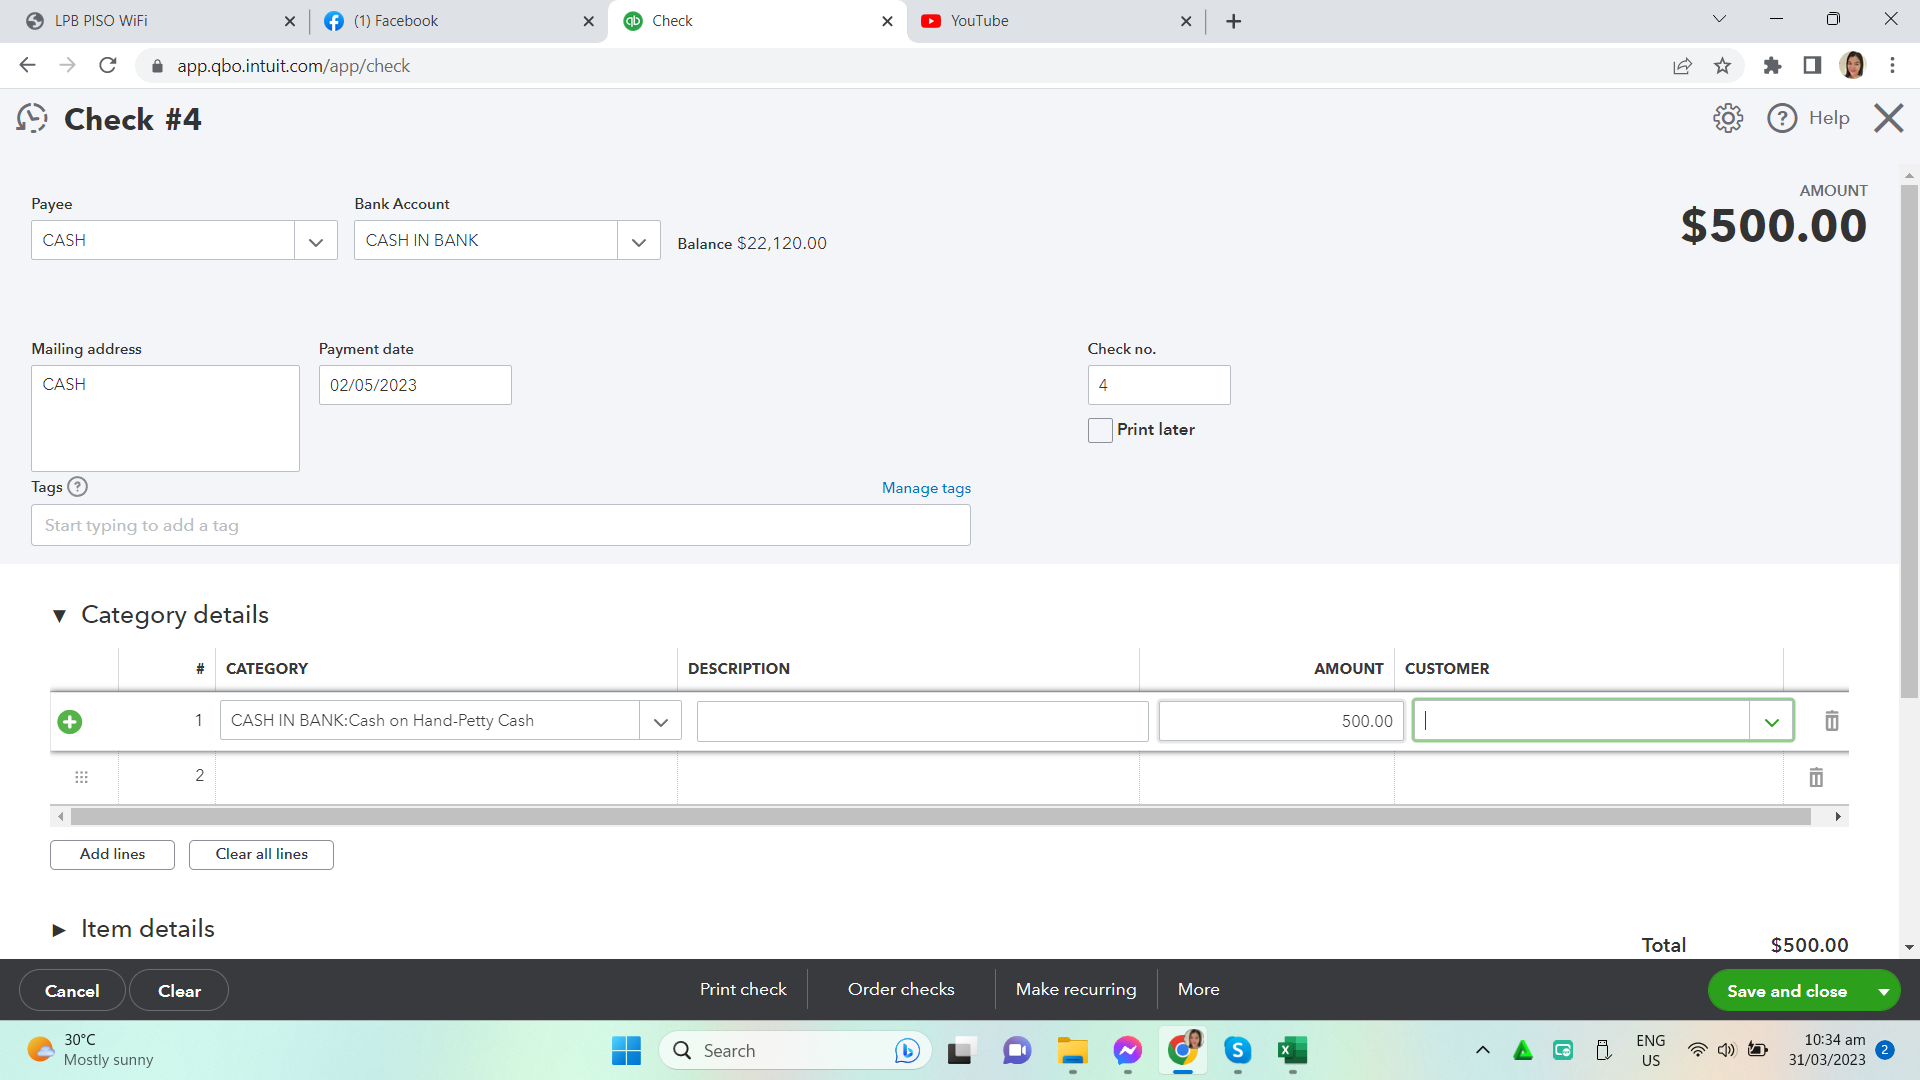The width and height of the screenshot is (1920, 1080).
Task: Click the Help question mark icon
Action: 1781,118
